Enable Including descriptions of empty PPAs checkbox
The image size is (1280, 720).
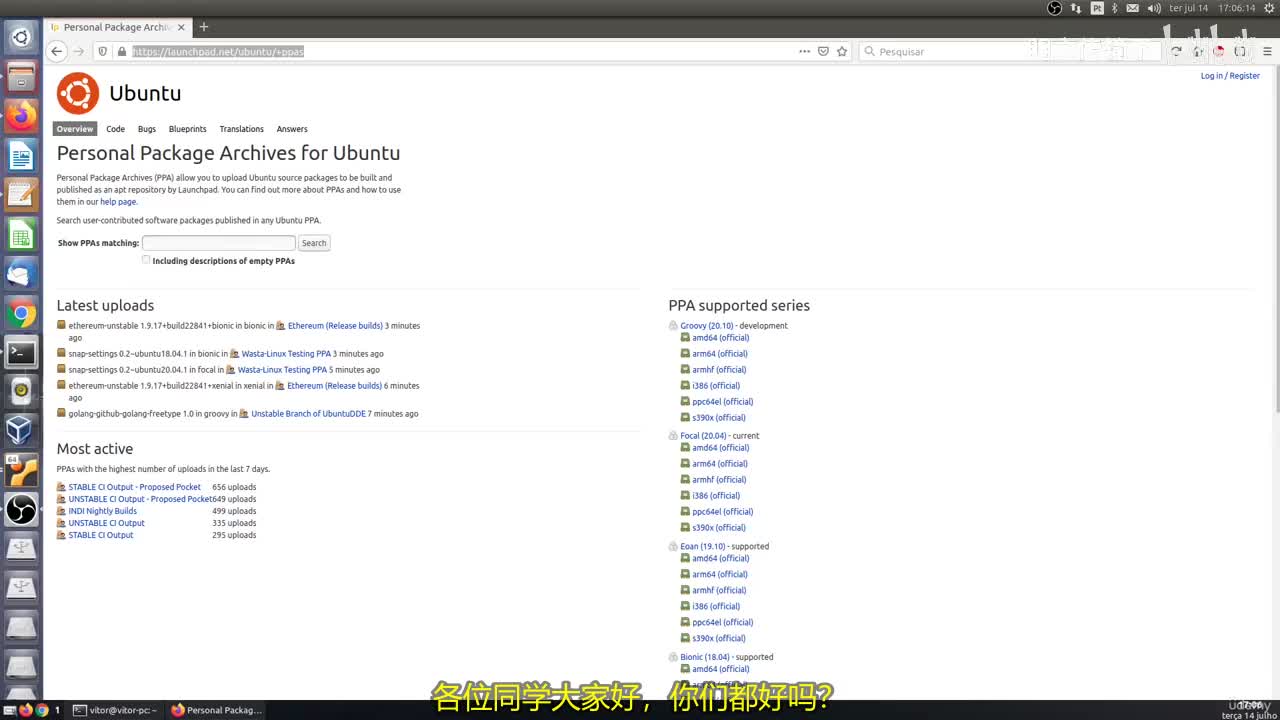146,260
